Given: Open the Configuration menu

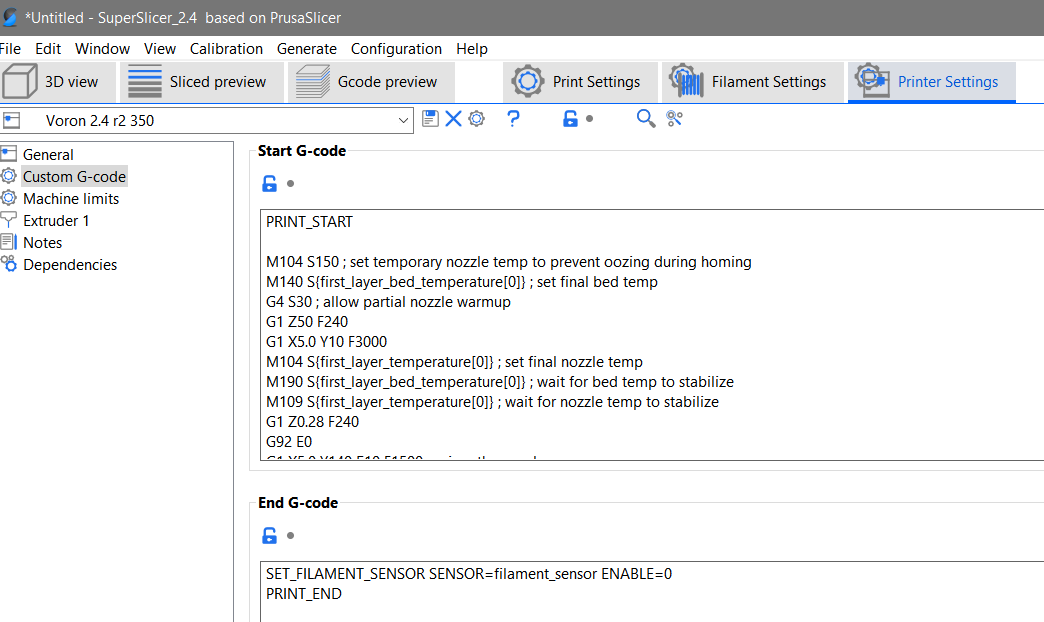Looking at the screenshot, I should (396, 49).
